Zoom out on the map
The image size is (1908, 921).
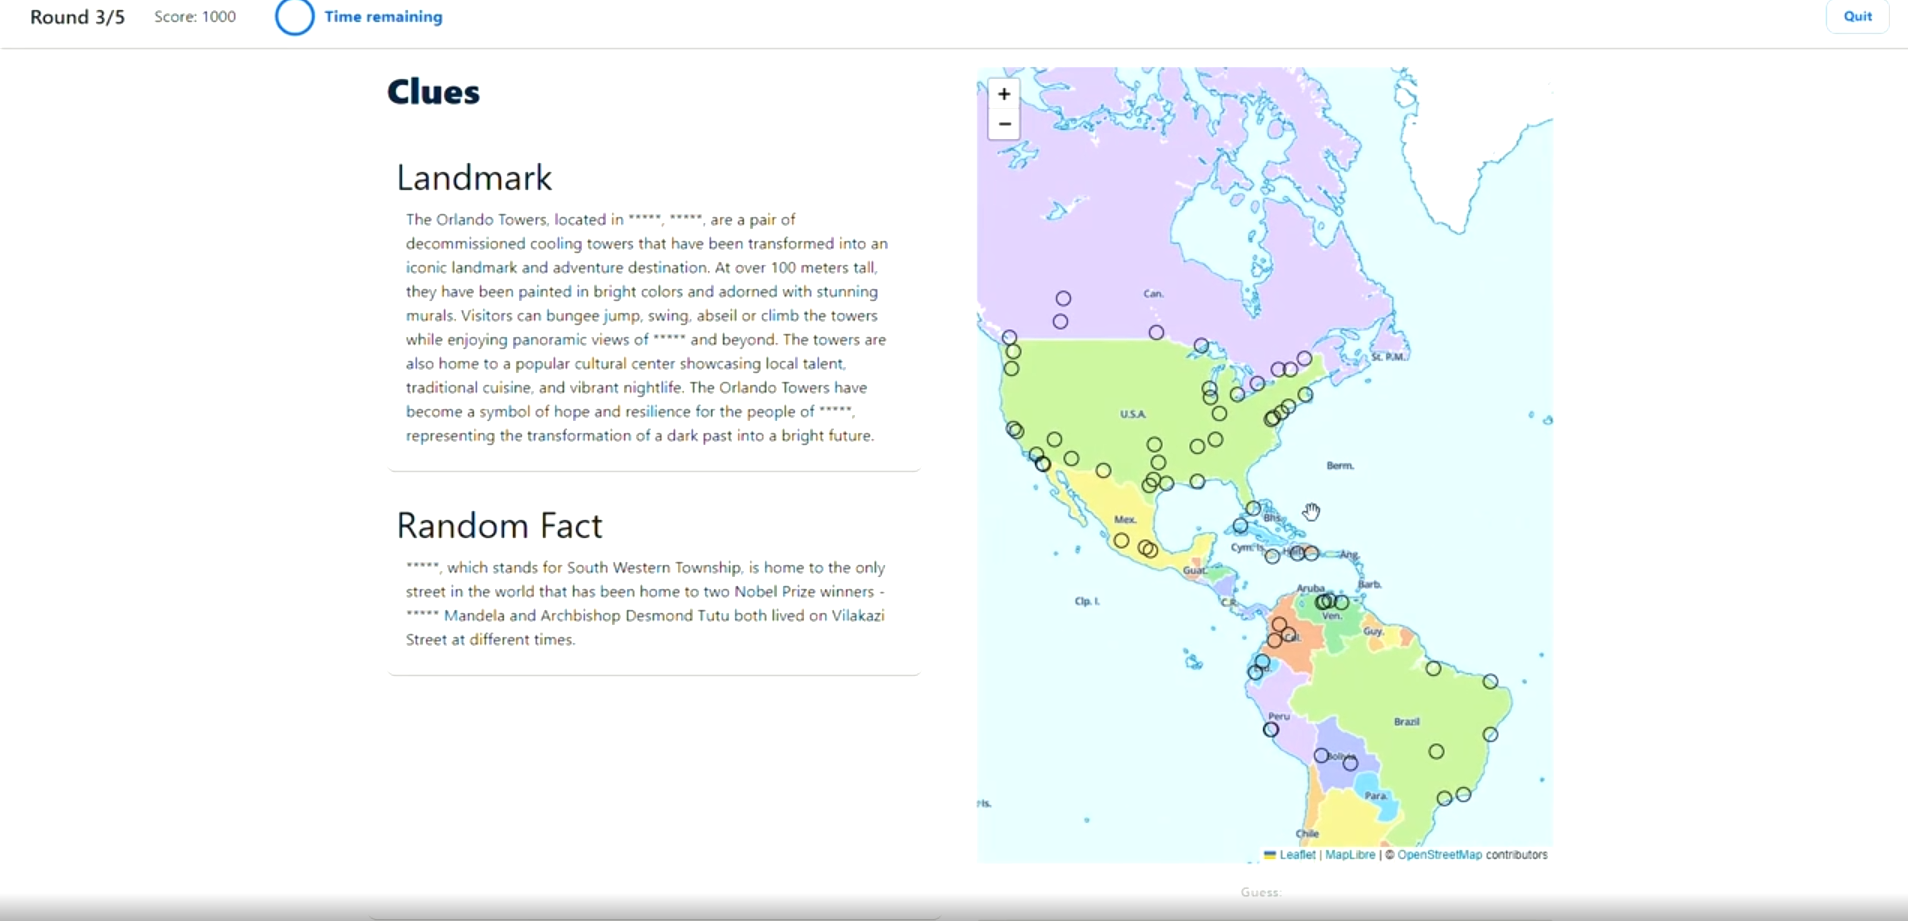coord(1004,124)
